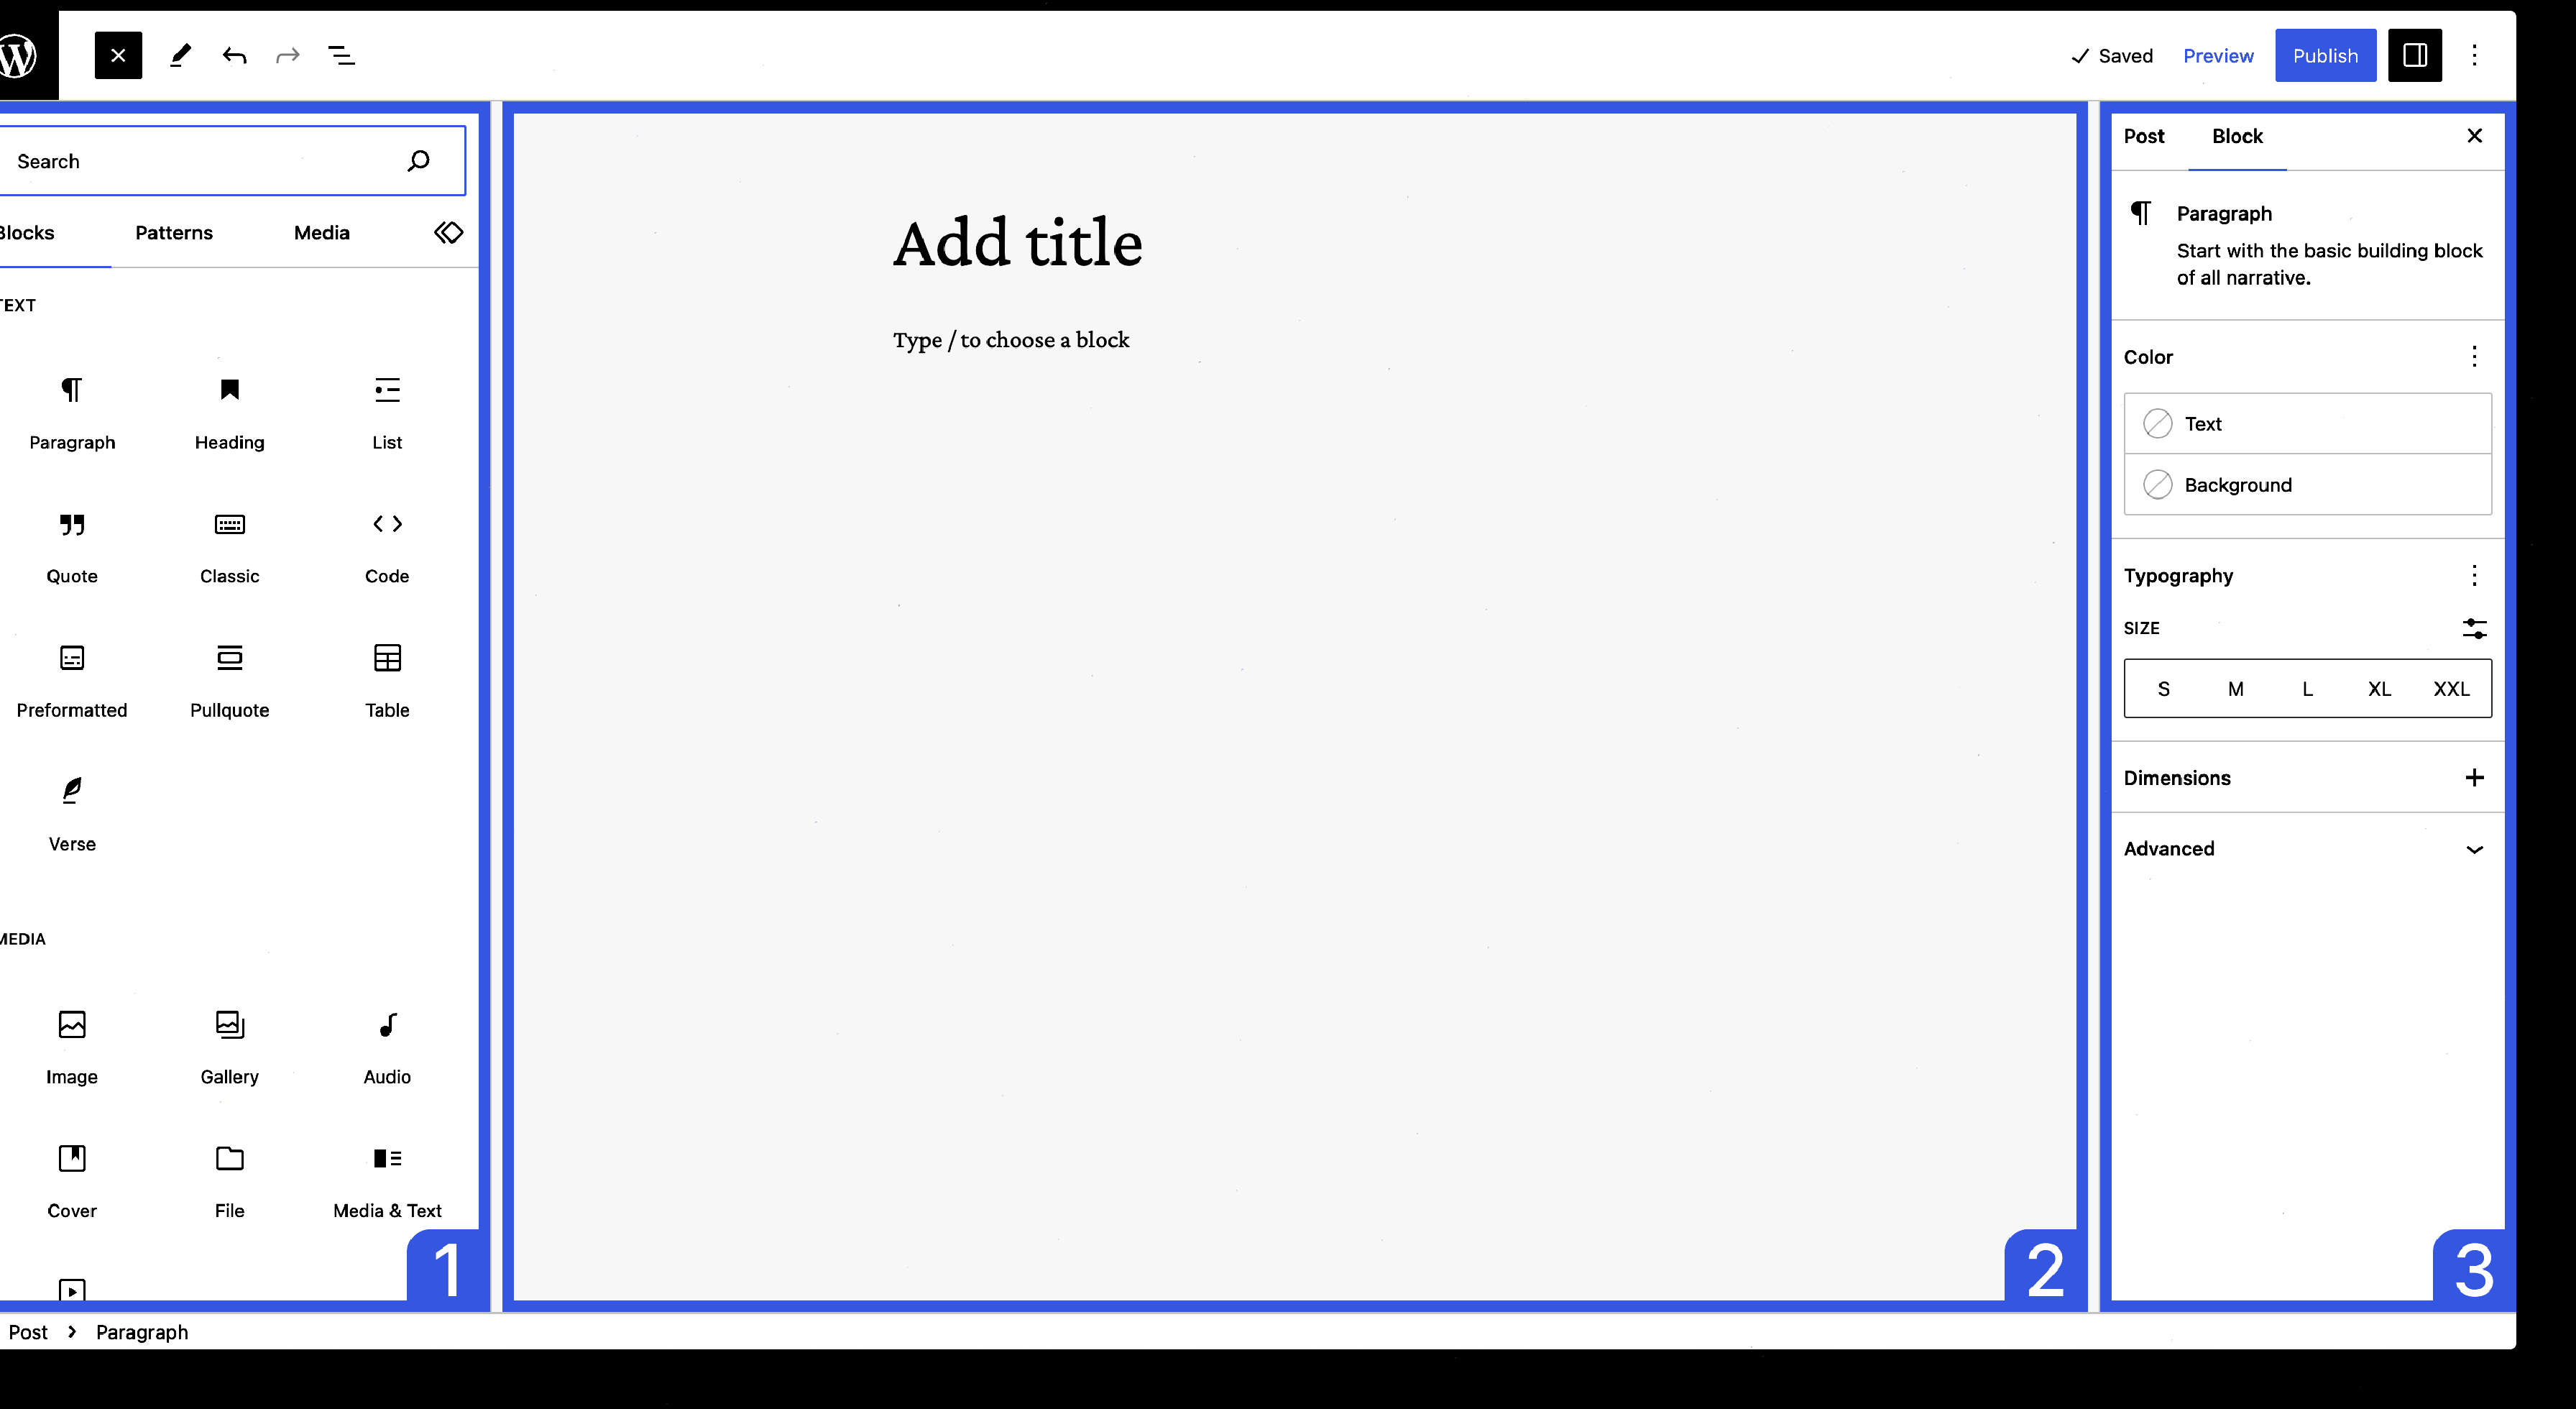This screenshot has width=2576, height=1409.
Task: Expand the Dimensions settings section
Action: pos(2475,777)
